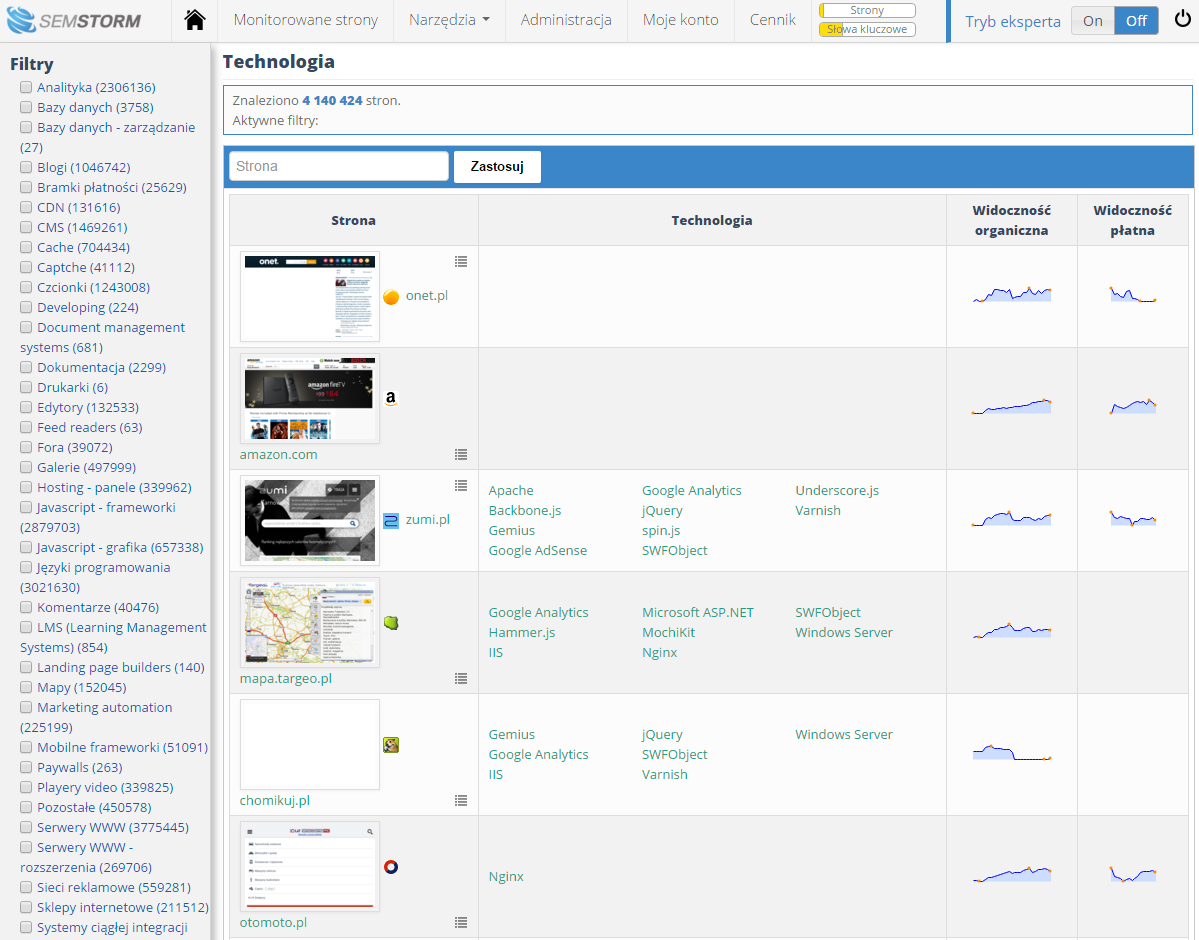Open list menu icon for chomikuj.pl

[461, 800]
